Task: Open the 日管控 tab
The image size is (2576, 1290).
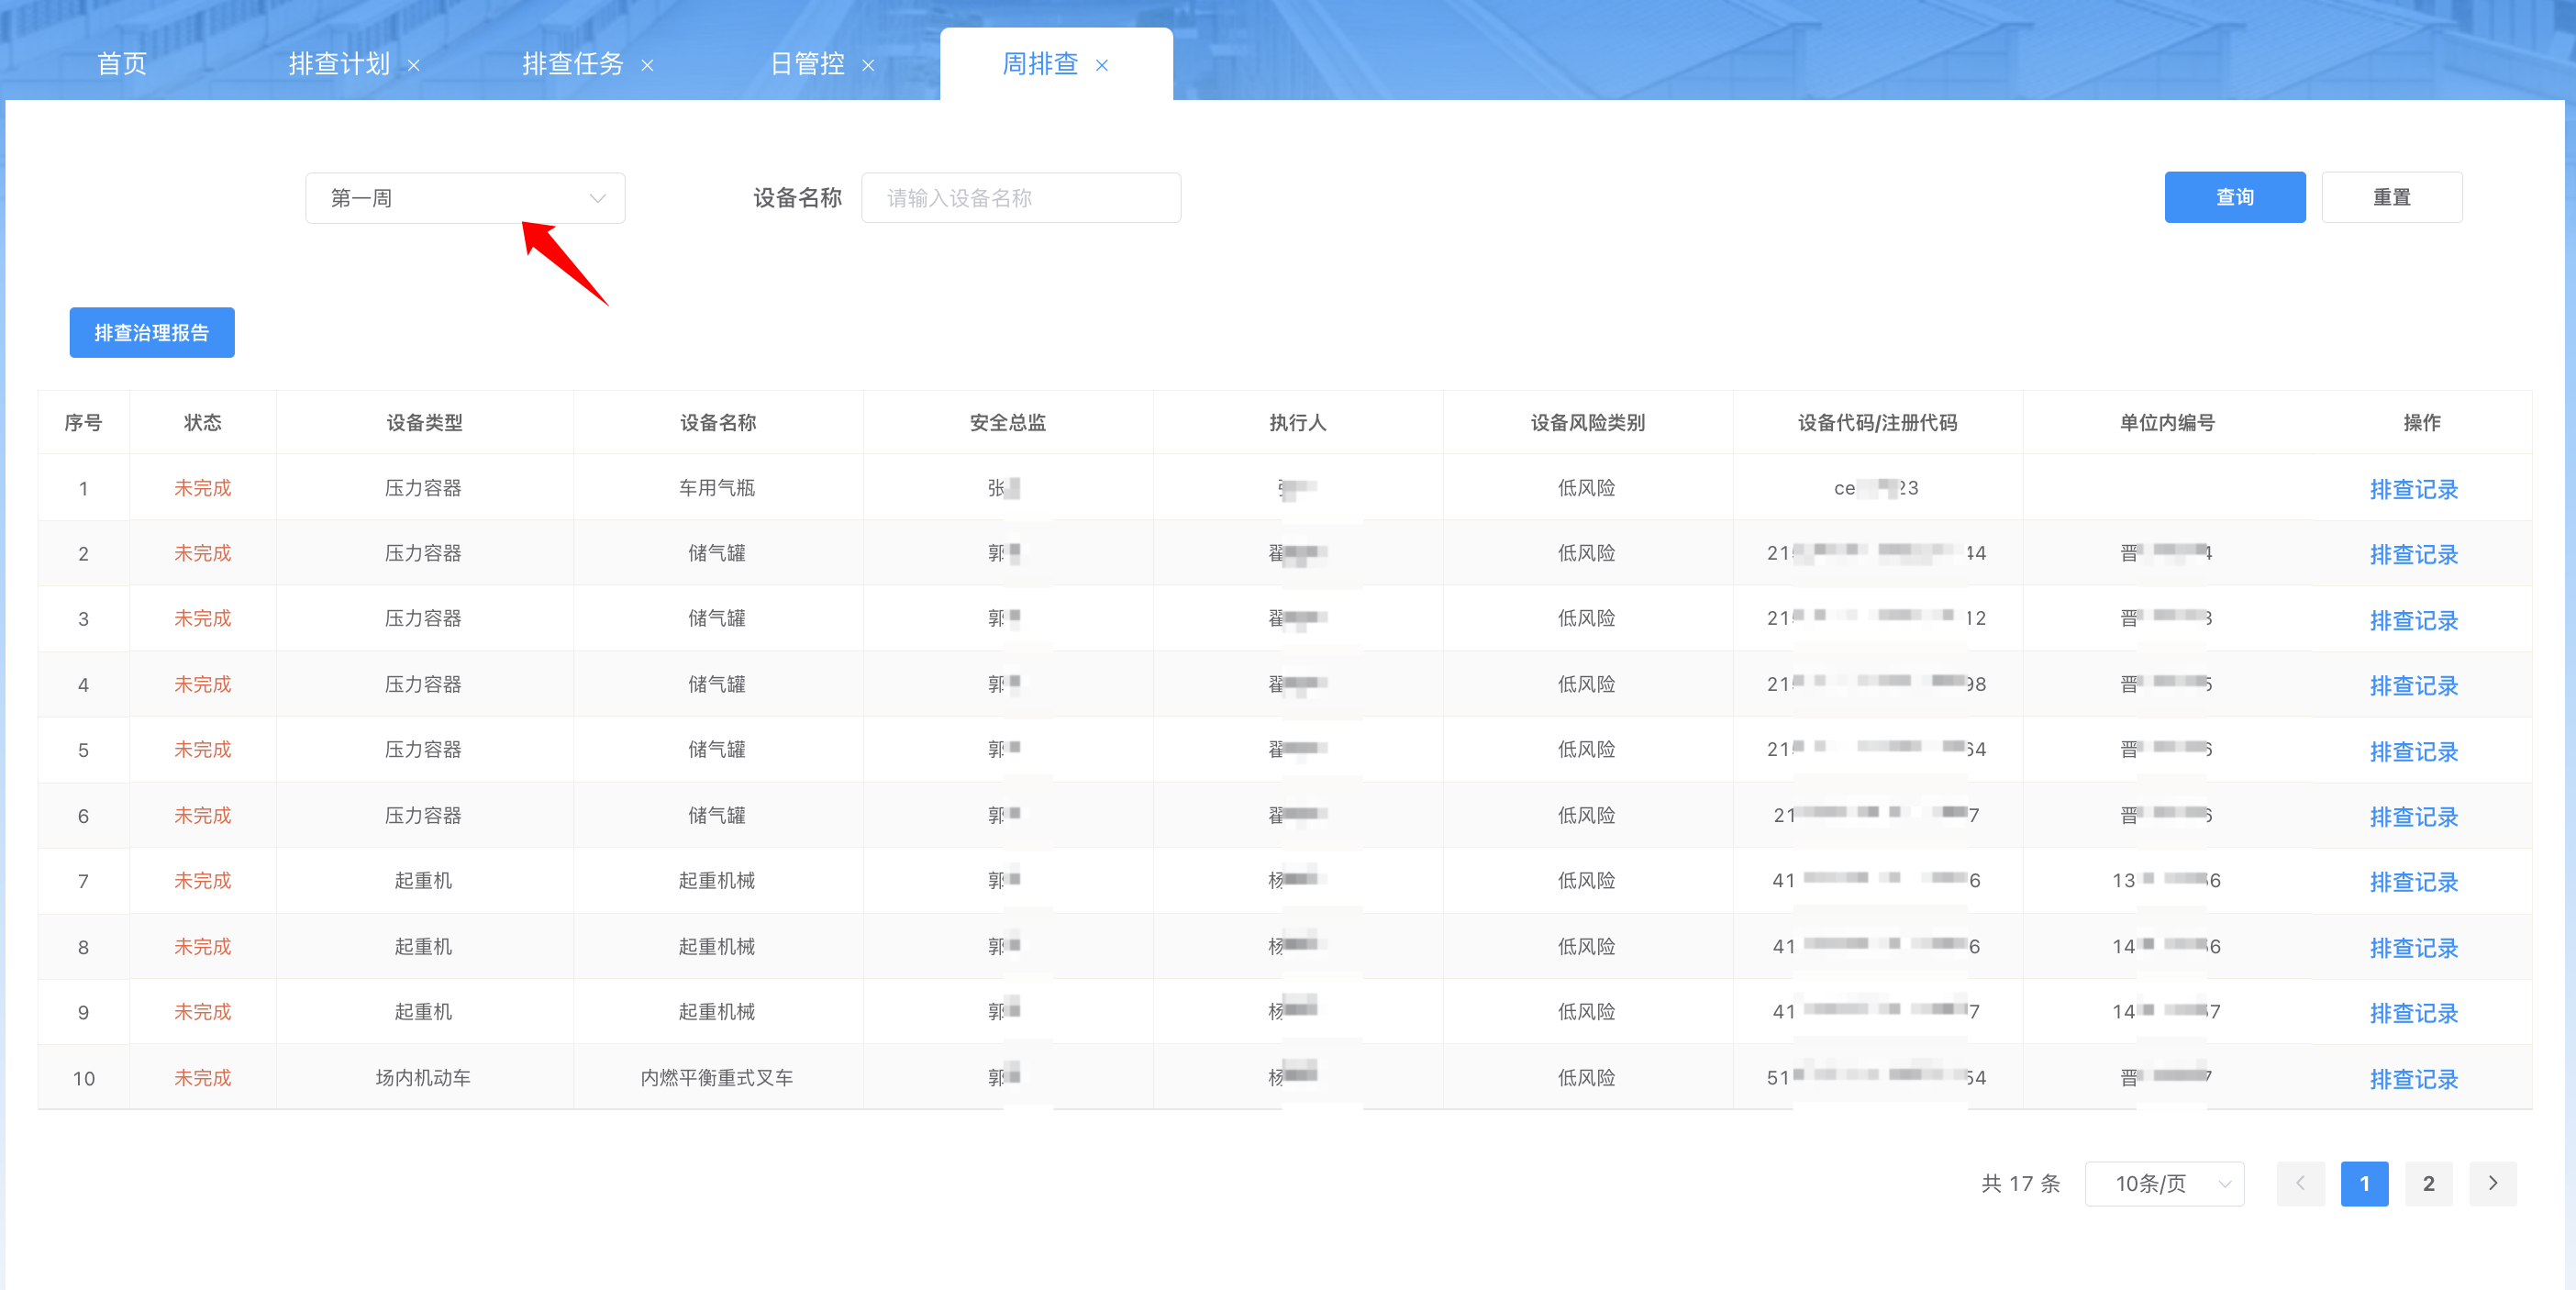Action: click(x=807, y=64)
